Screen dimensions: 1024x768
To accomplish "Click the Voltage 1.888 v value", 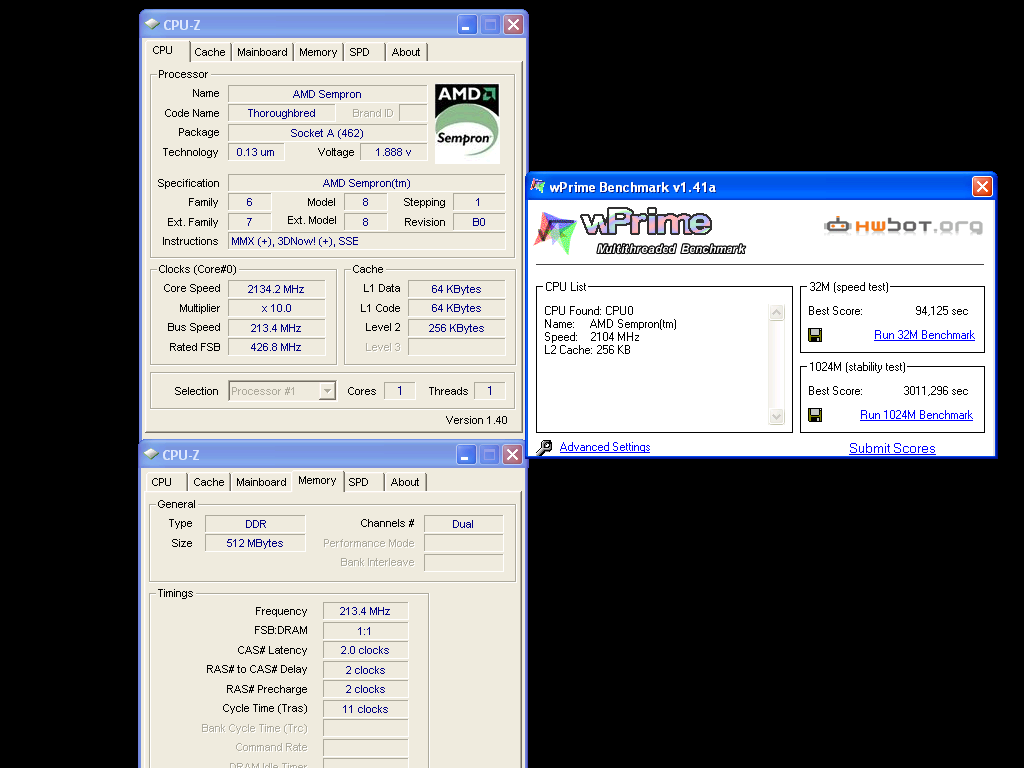I will click(393, 152).
